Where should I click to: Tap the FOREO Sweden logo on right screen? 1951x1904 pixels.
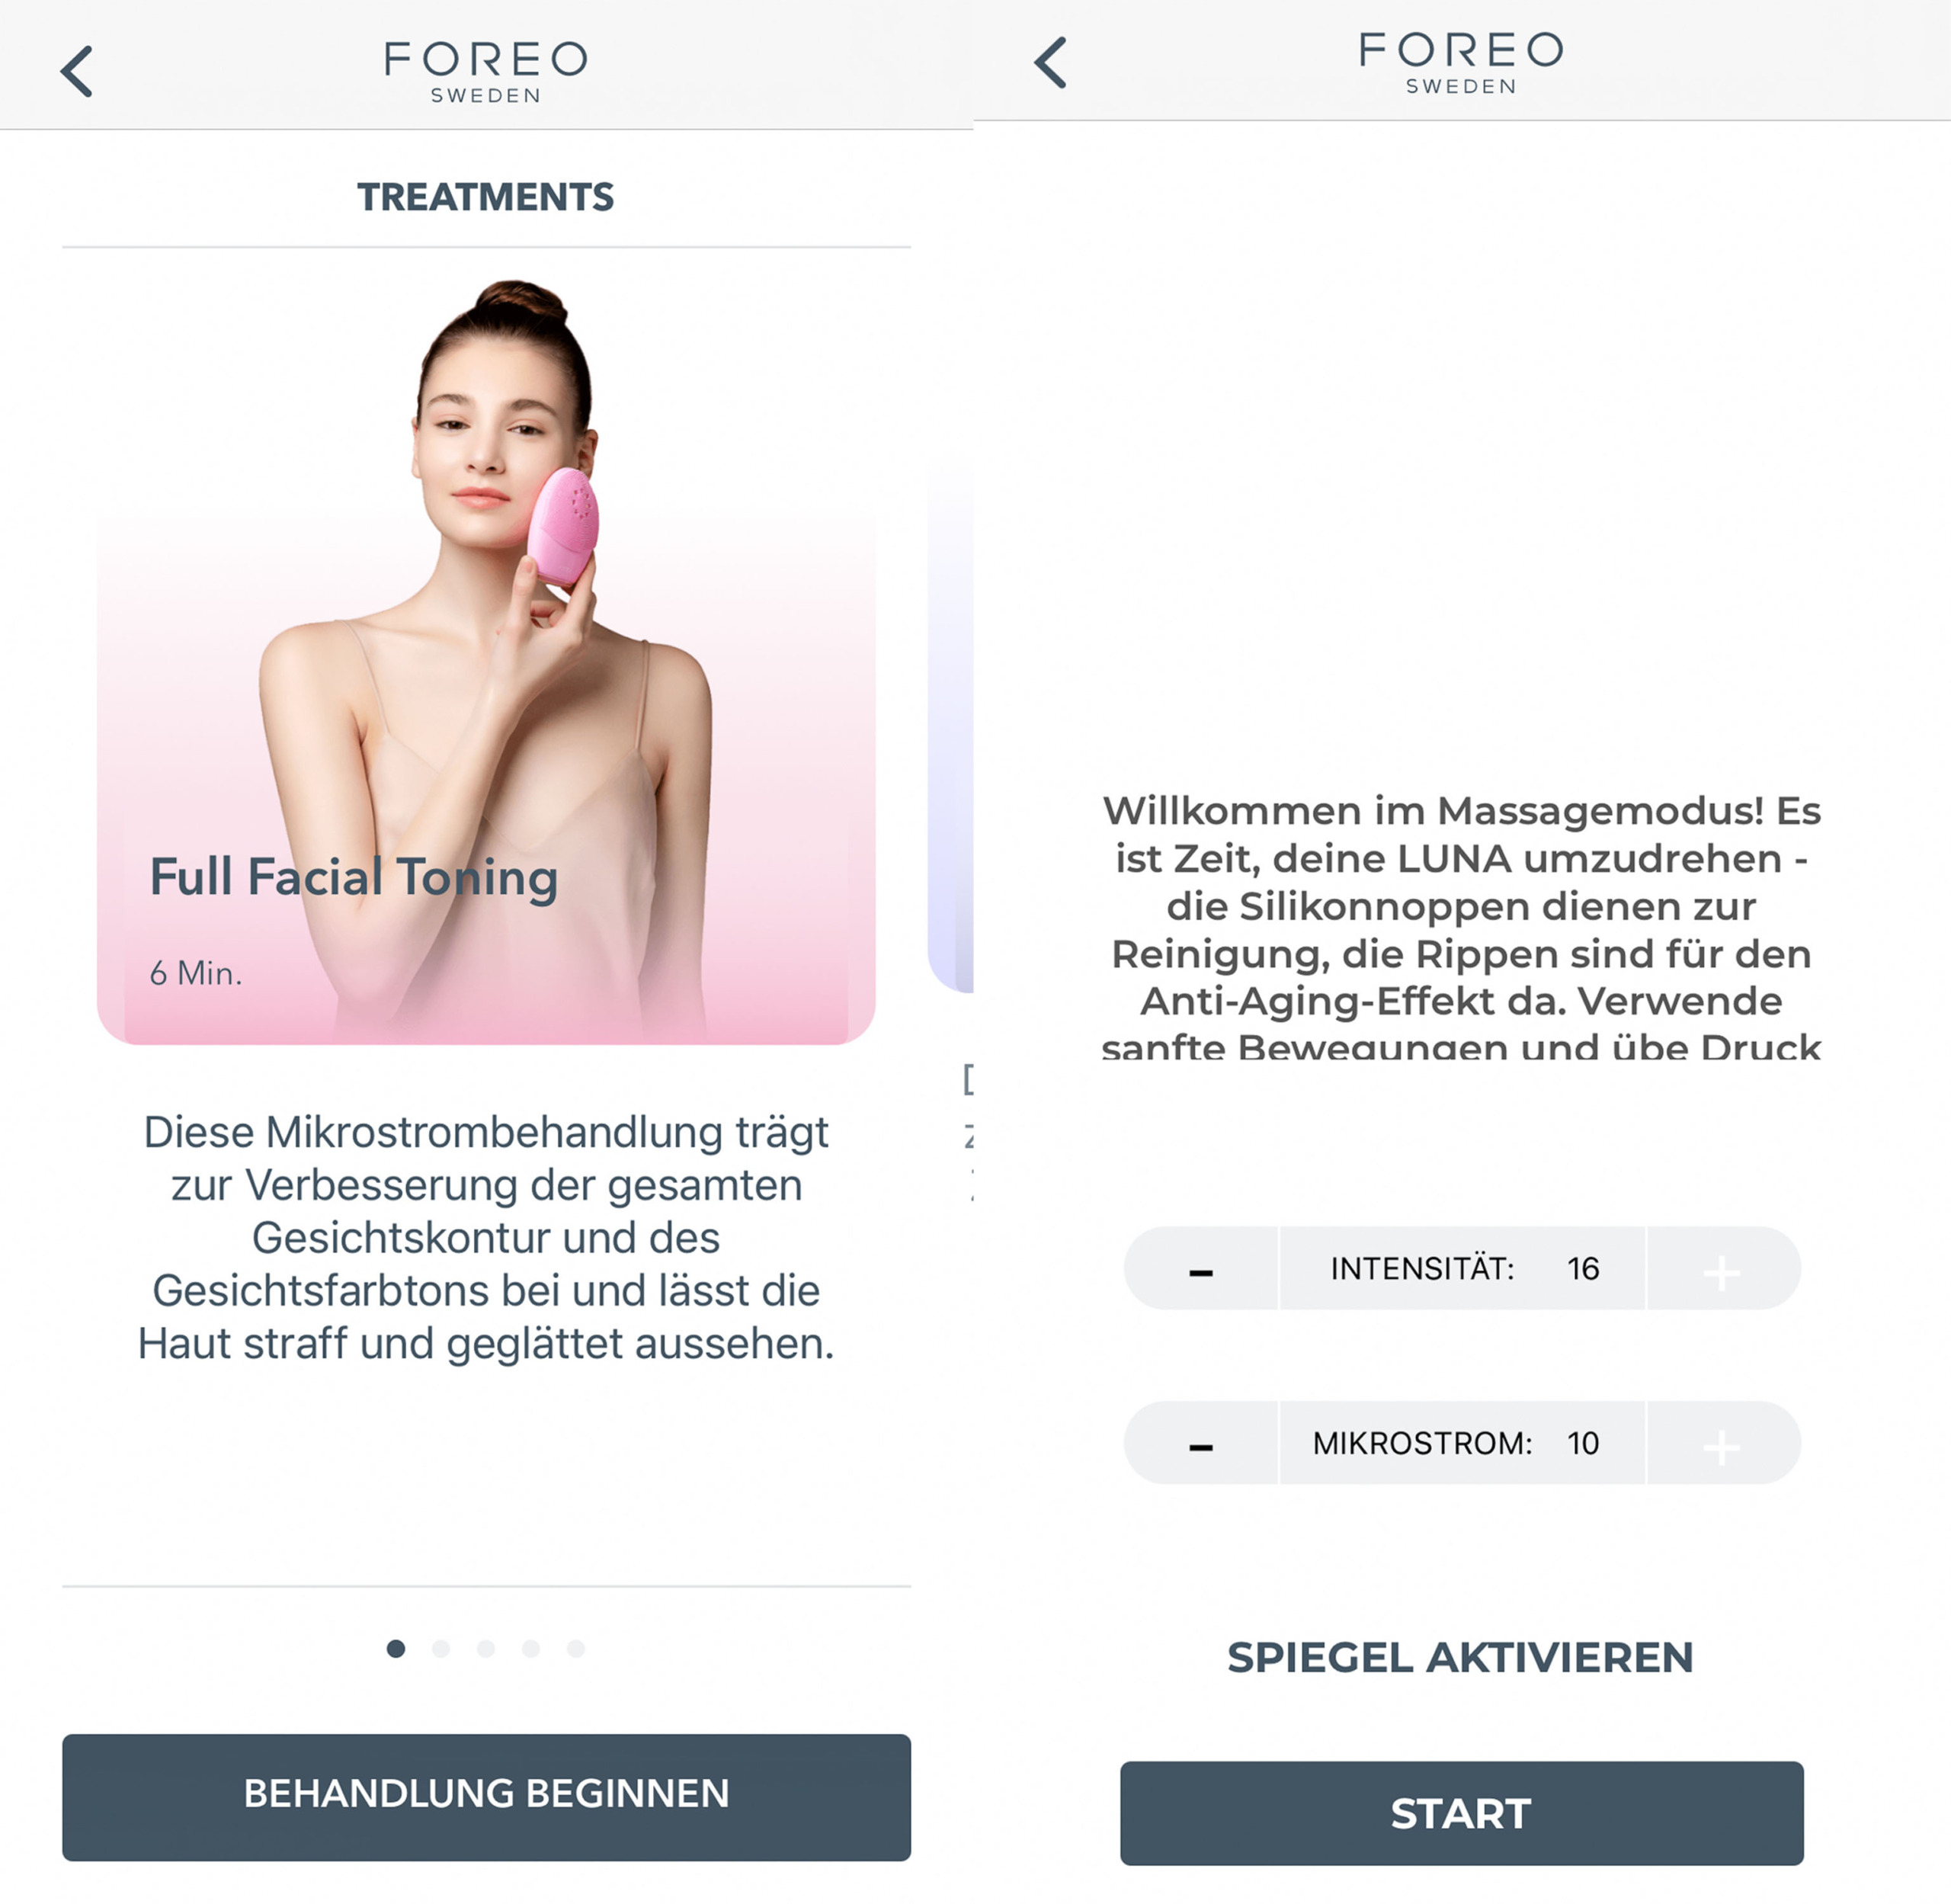(1461, 63)
